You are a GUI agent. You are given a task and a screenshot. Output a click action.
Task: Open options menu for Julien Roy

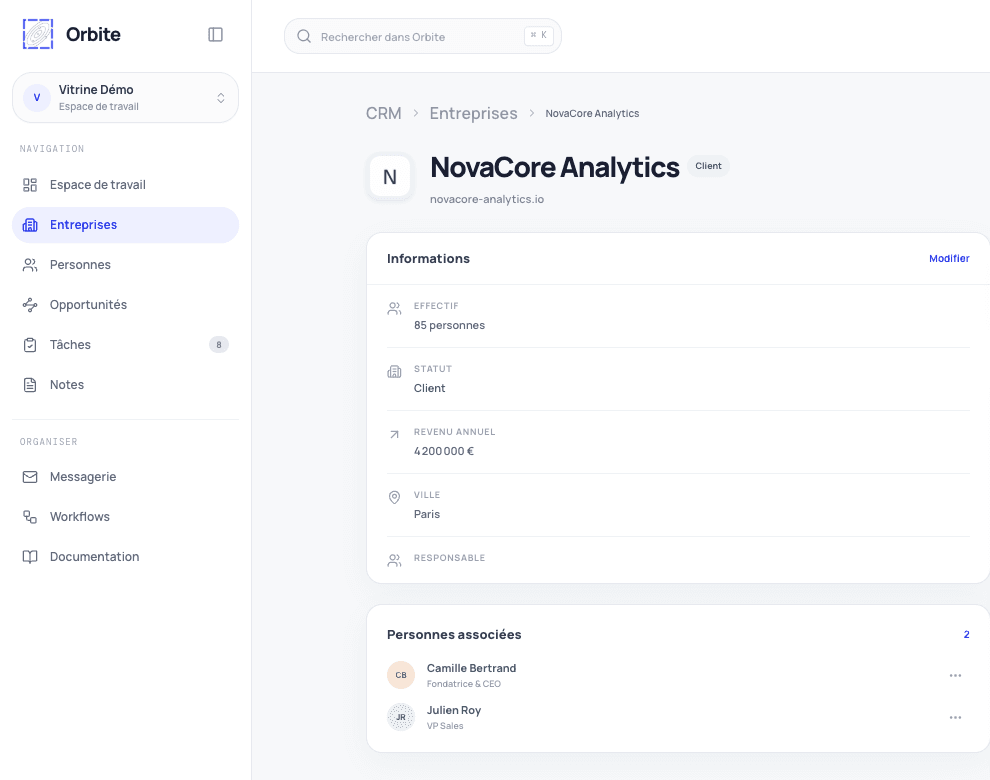click(955, 717)
